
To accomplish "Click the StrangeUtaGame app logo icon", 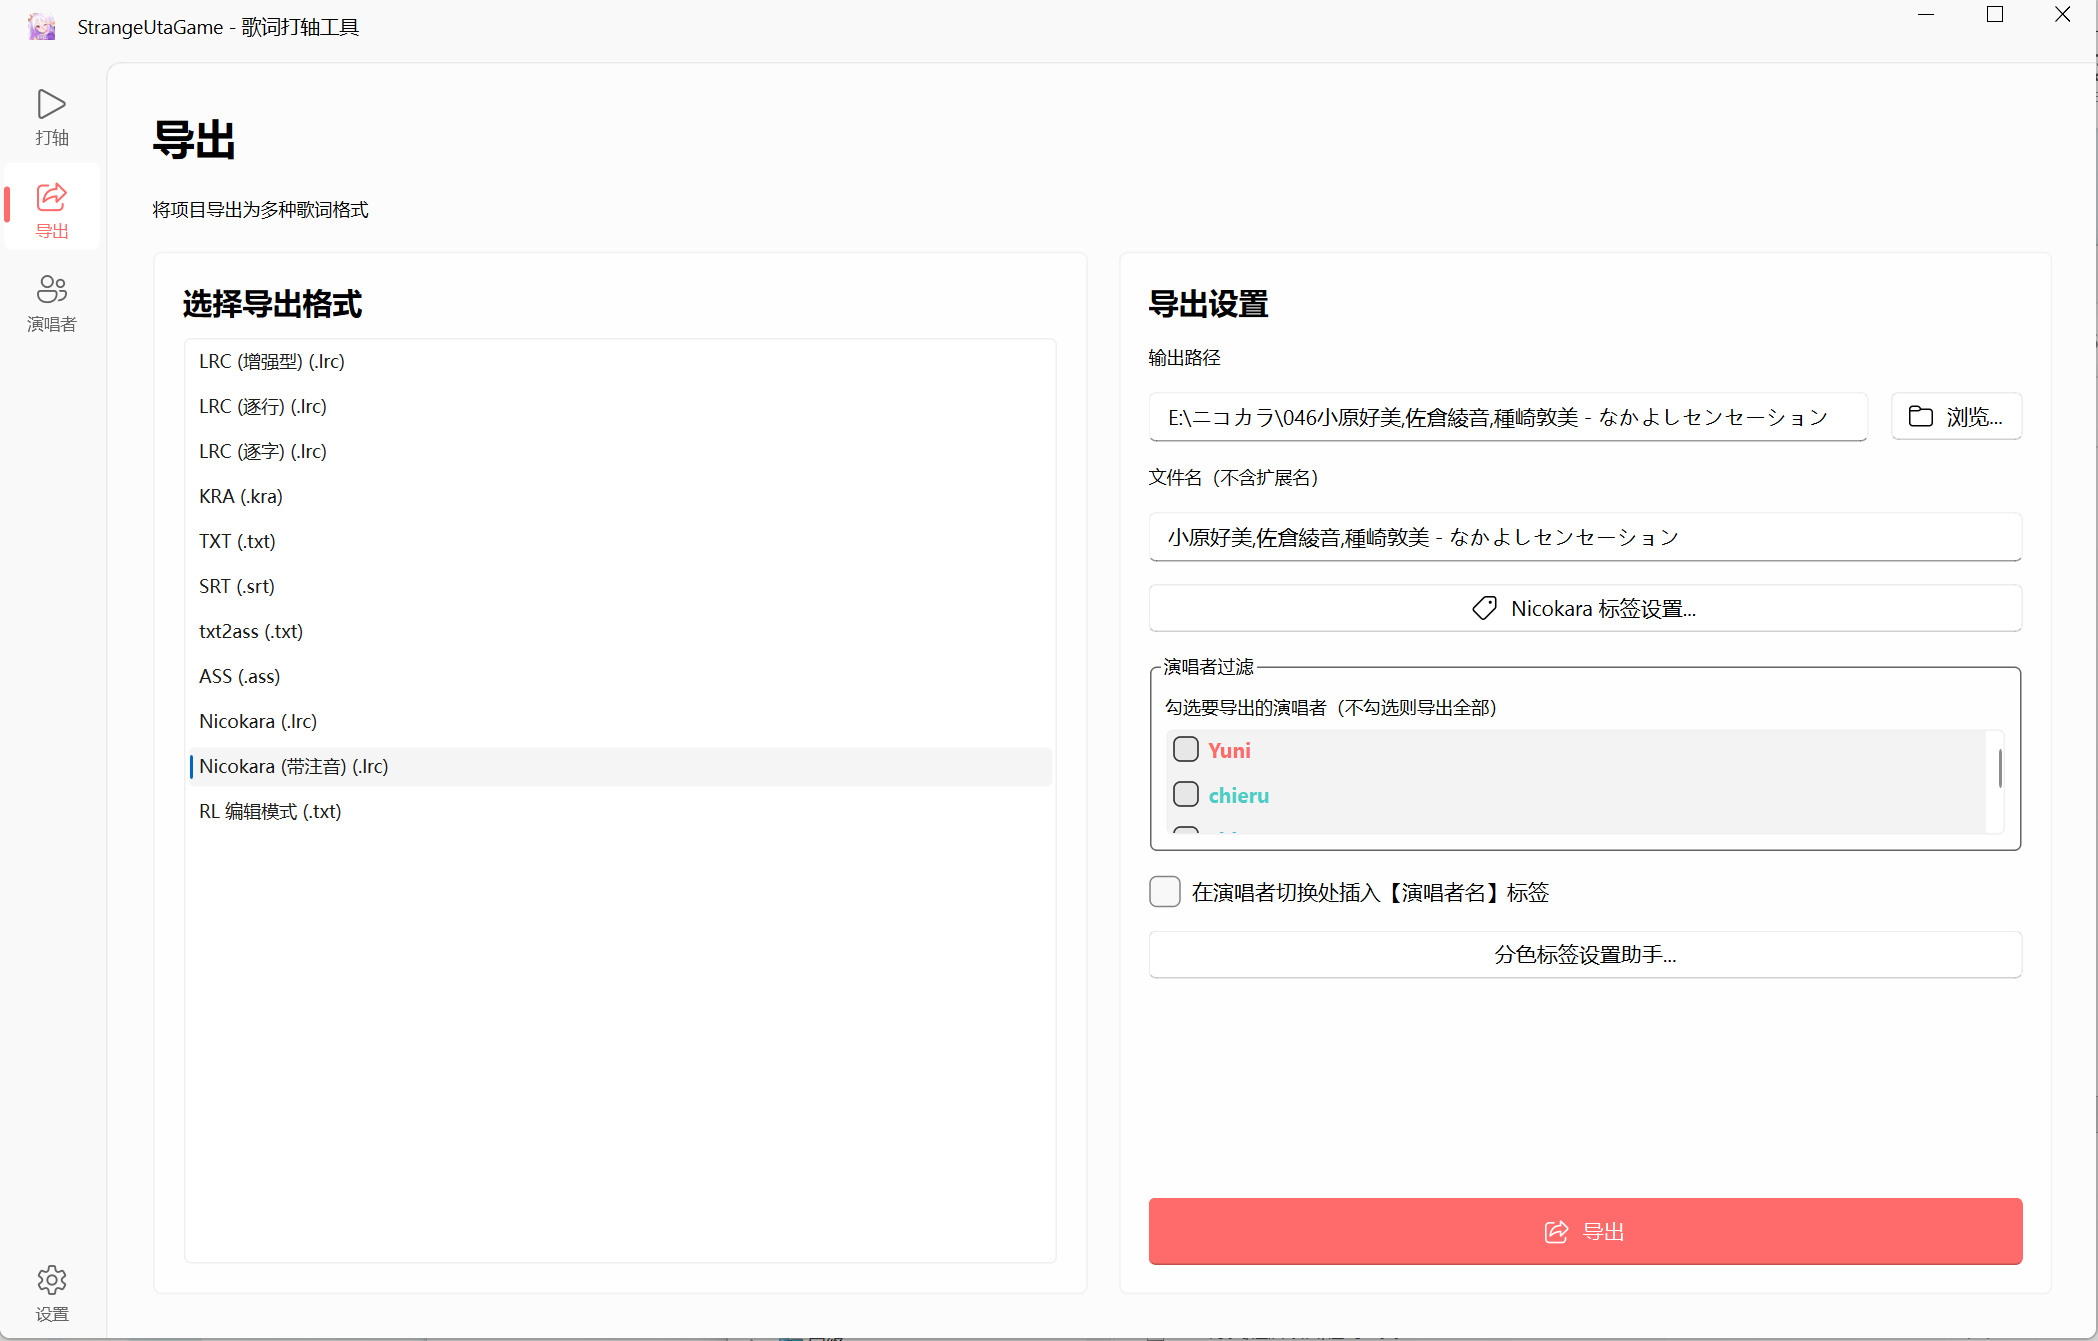I will 42,26.
